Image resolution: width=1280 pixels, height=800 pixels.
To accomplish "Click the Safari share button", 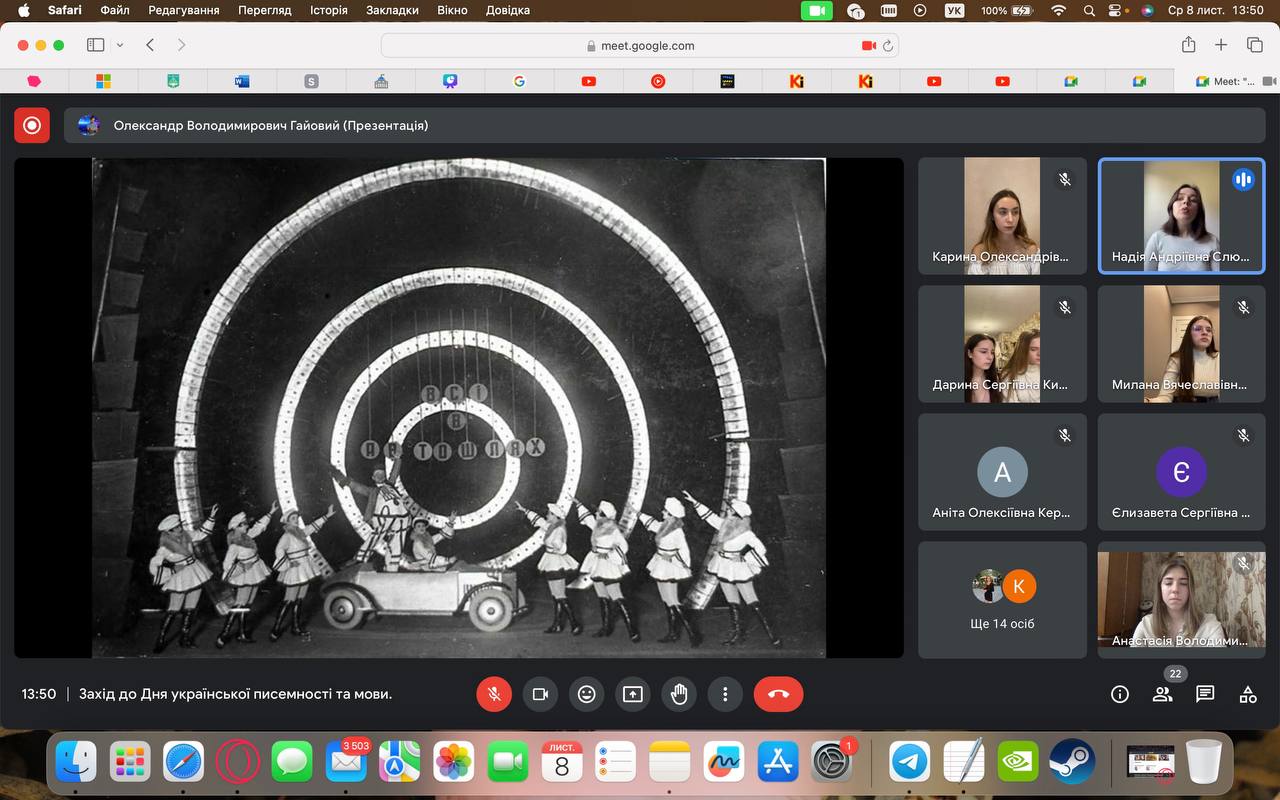I will click(1188, 45).
